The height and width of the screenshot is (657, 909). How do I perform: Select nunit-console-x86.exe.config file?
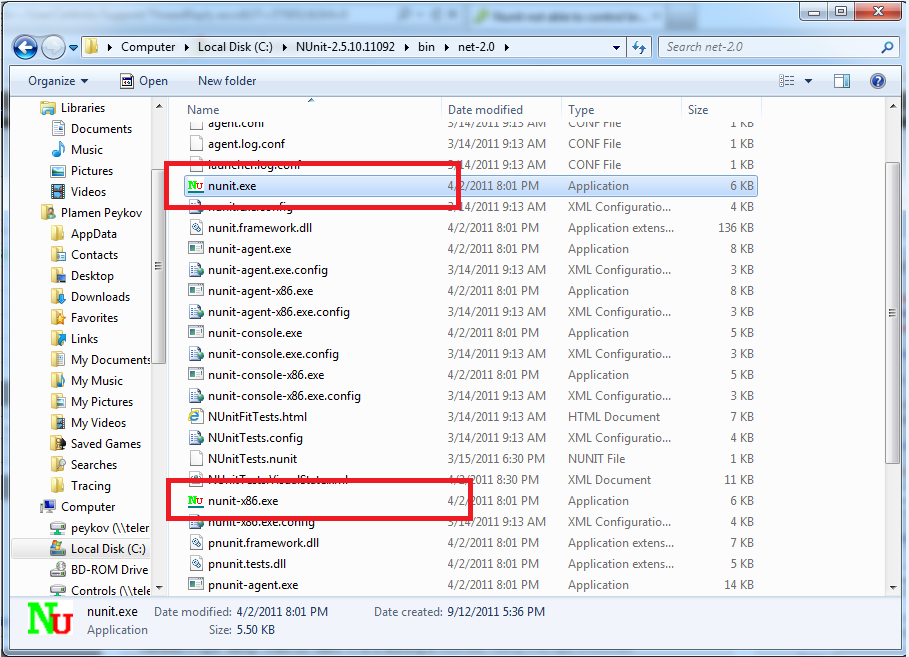click(284, 395)
